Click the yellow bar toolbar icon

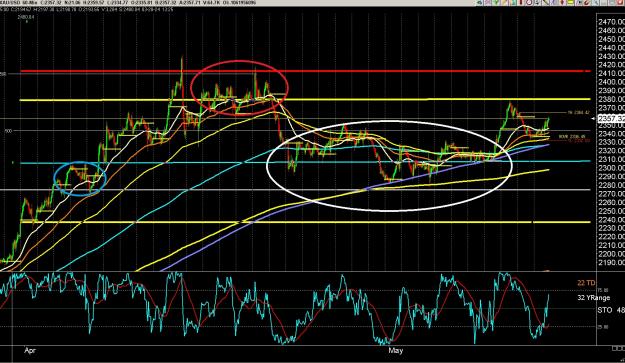click(570, 2)
